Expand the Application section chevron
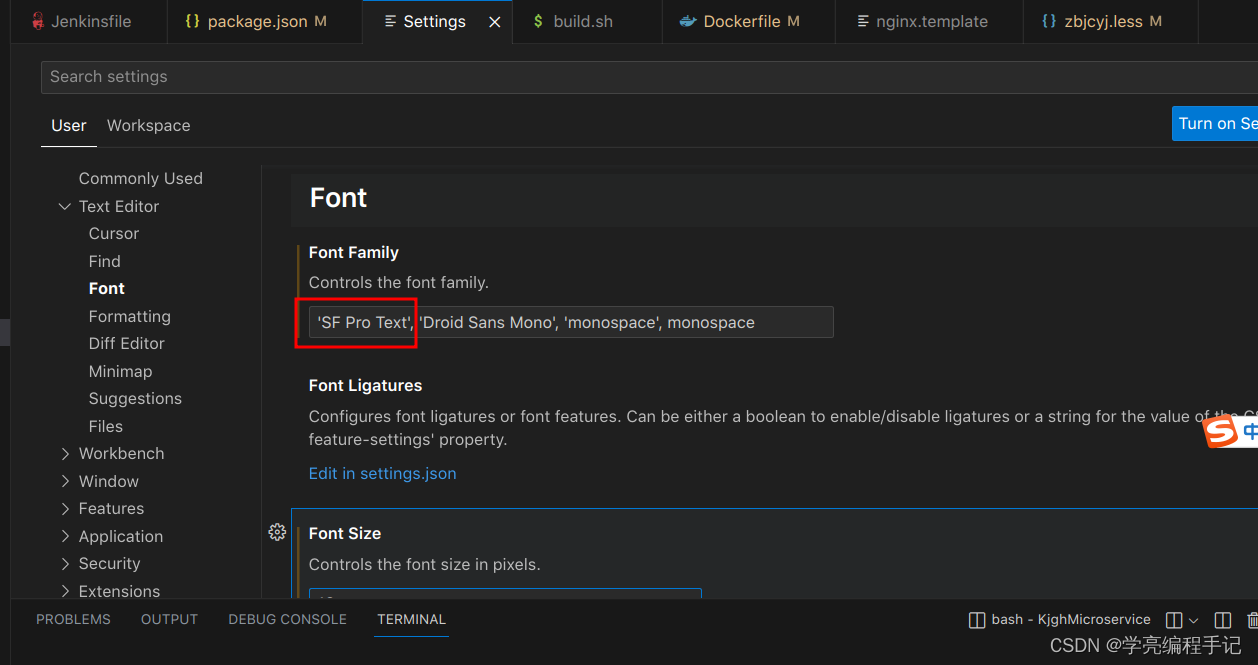This screenshot has width=1258, height=665. [65, 536]
